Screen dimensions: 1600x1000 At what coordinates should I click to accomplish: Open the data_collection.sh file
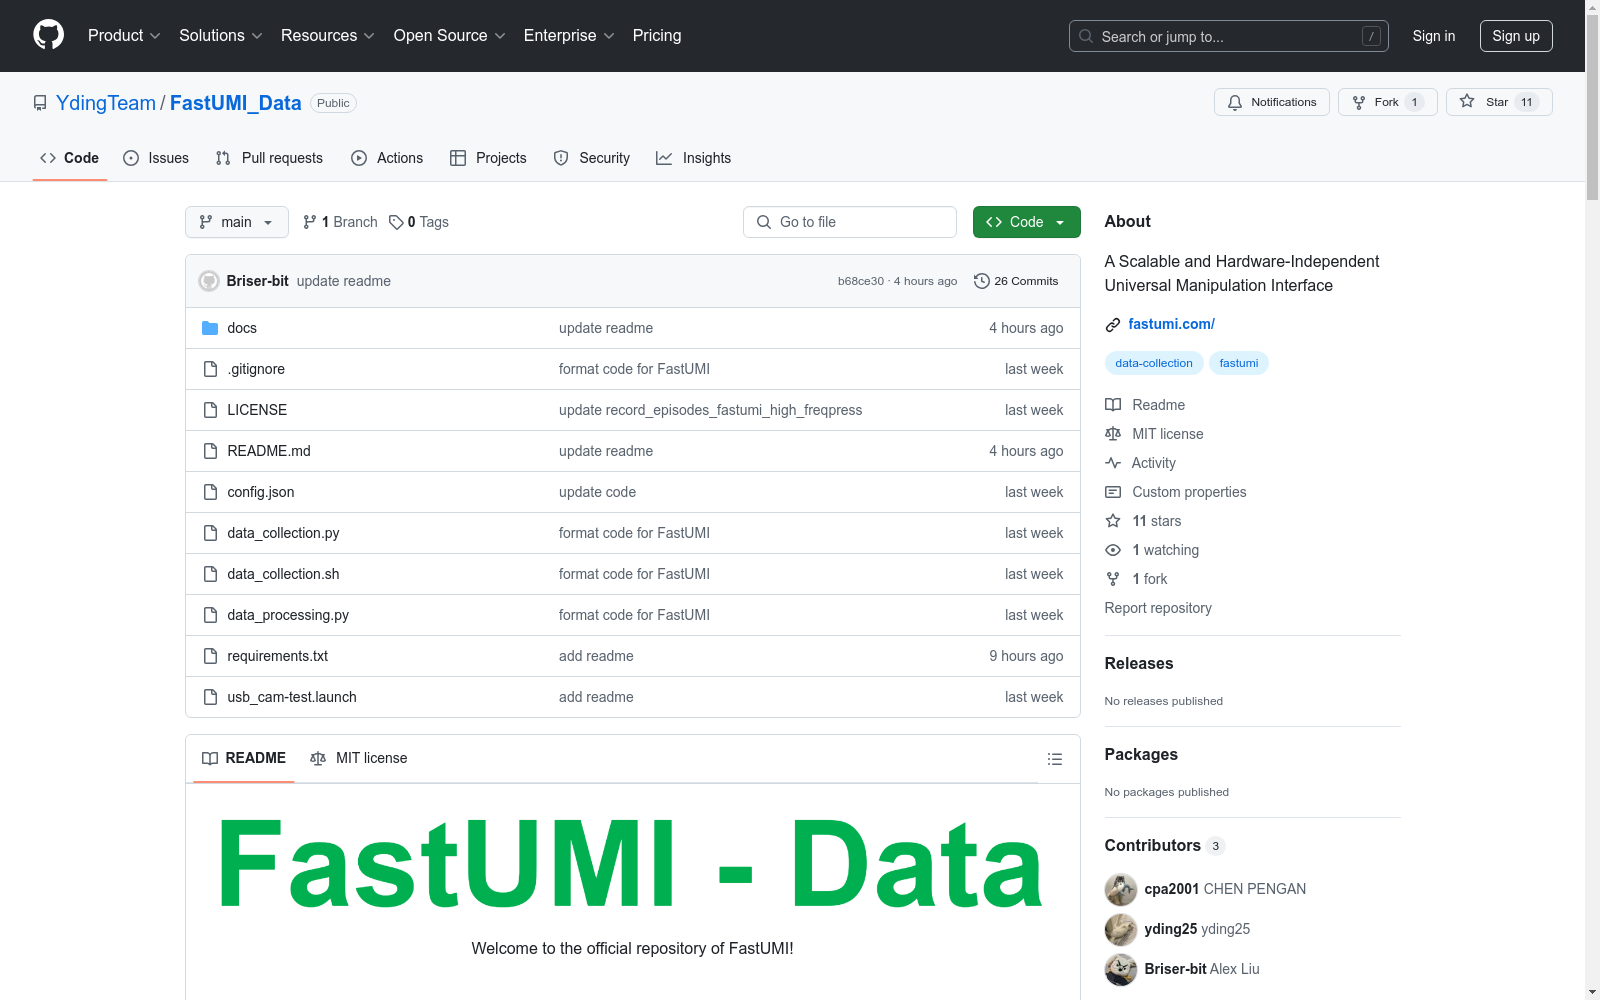tap(283, 574)
